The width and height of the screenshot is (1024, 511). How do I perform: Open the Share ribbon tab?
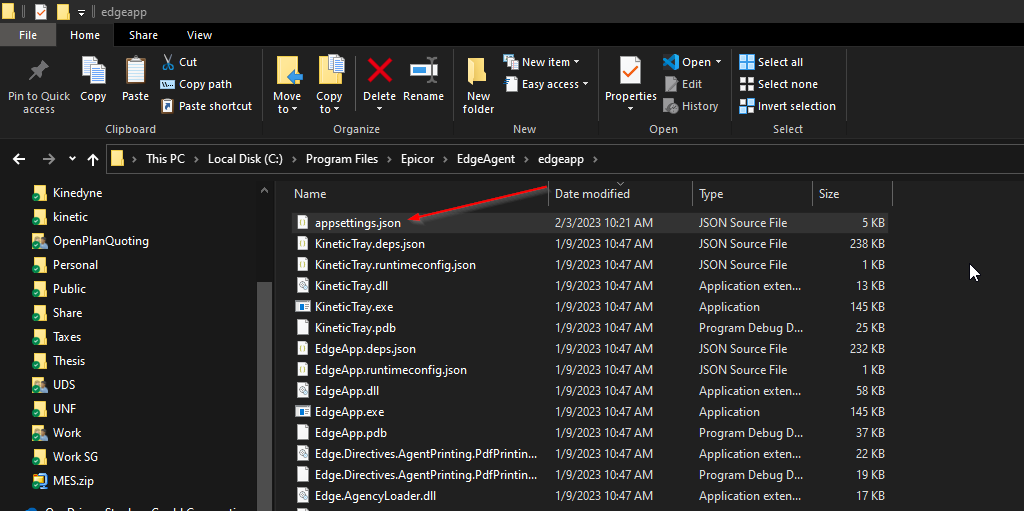143,35
